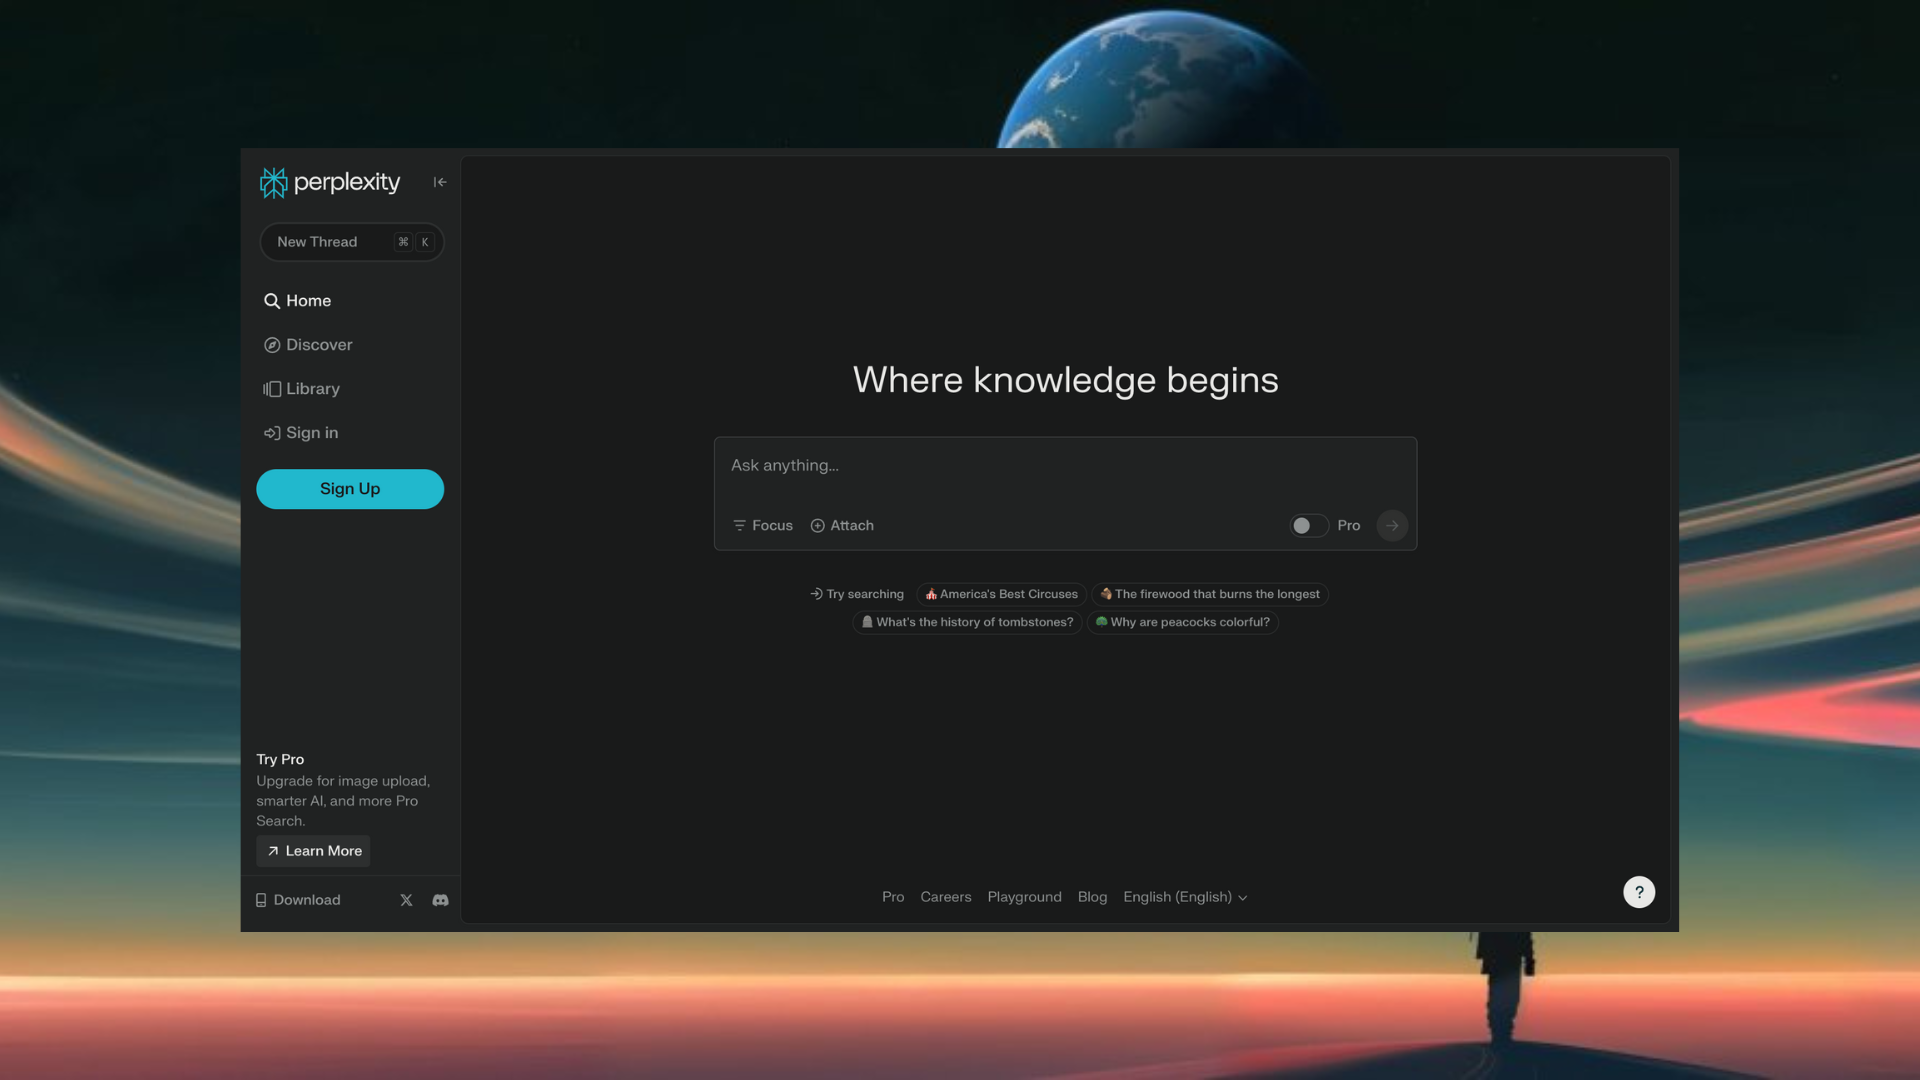1920x1080 pixels.
Task: Open the X (Twitter) social icon
Action: point(406,900)
